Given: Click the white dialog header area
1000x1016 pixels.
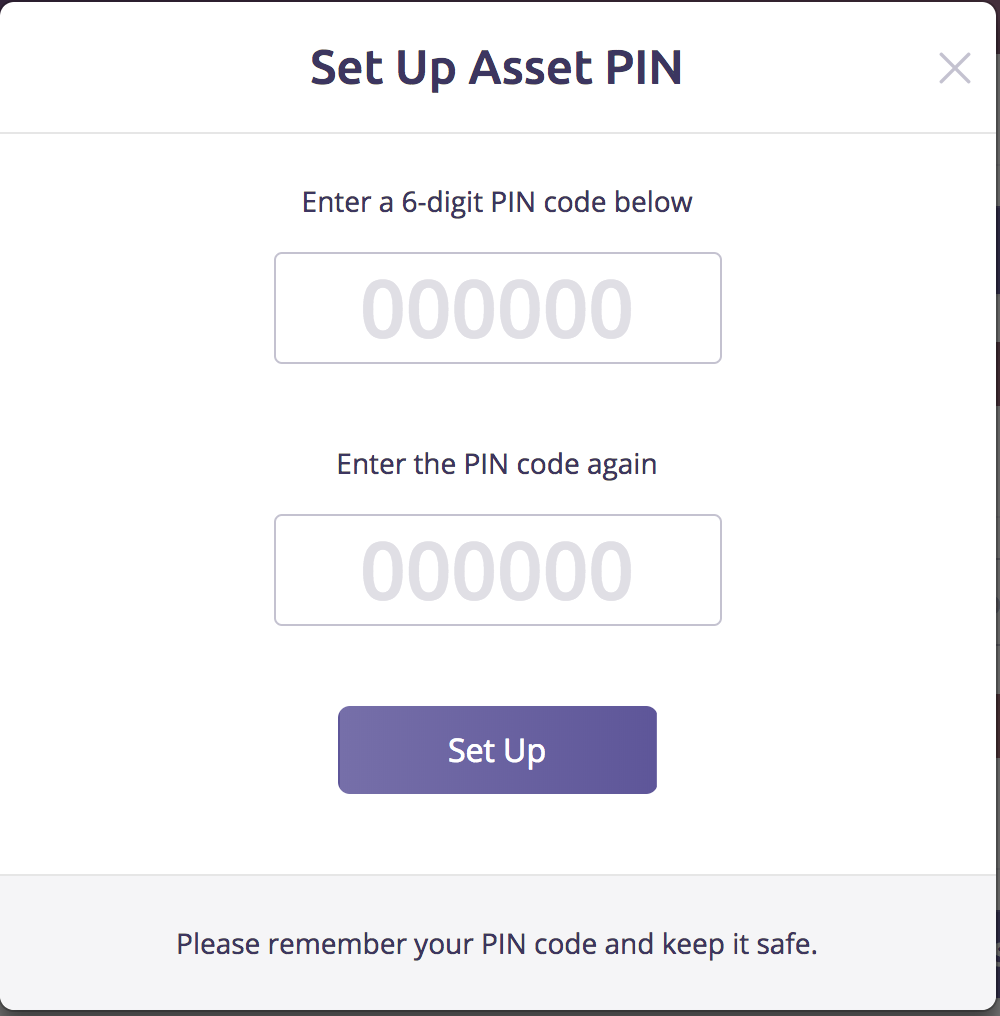Looking at the screenshot, I should (x=150, y=68).
